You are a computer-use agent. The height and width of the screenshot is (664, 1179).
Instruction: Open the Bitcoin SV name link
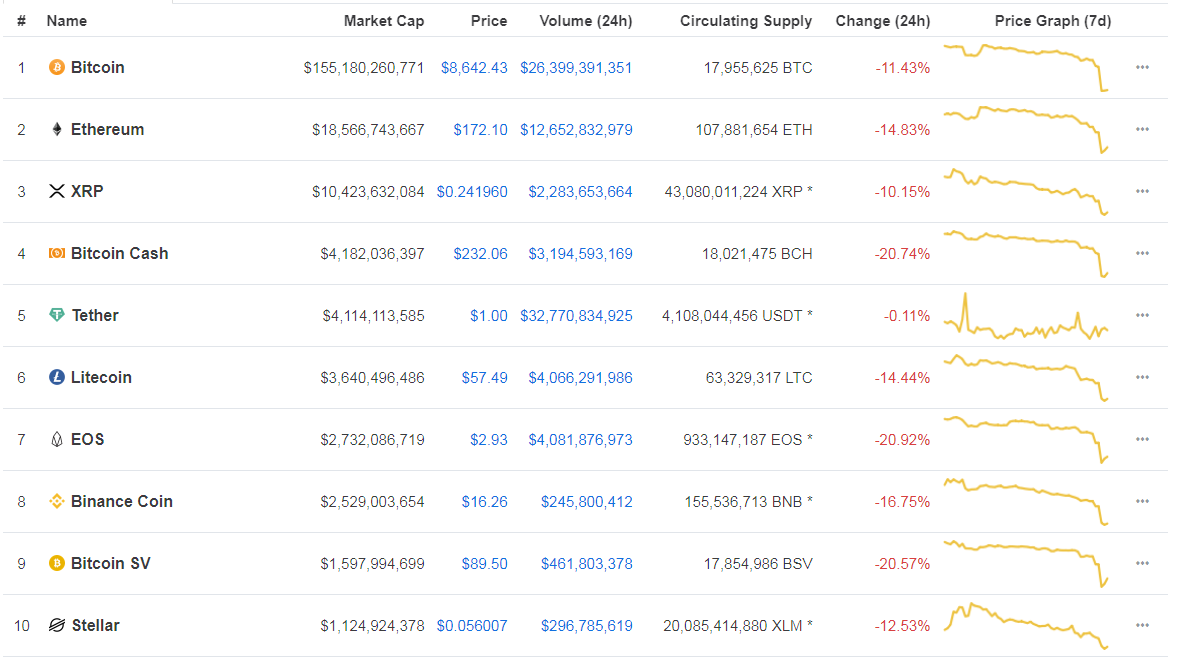click(x=110, y=563)
